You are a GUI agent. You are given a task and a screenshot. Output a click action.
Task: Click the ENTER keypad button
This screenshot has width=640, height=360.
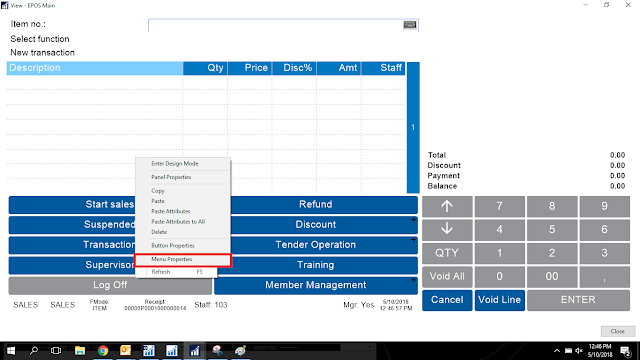pos(578,300)
